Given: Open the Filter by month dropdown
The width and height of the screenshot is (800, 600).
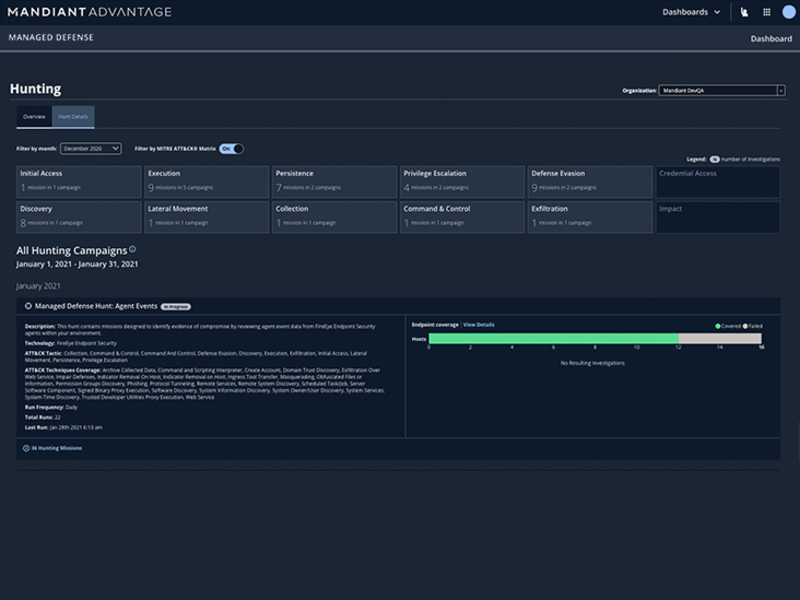Looking at the screenshot, I should pos(91,148).
